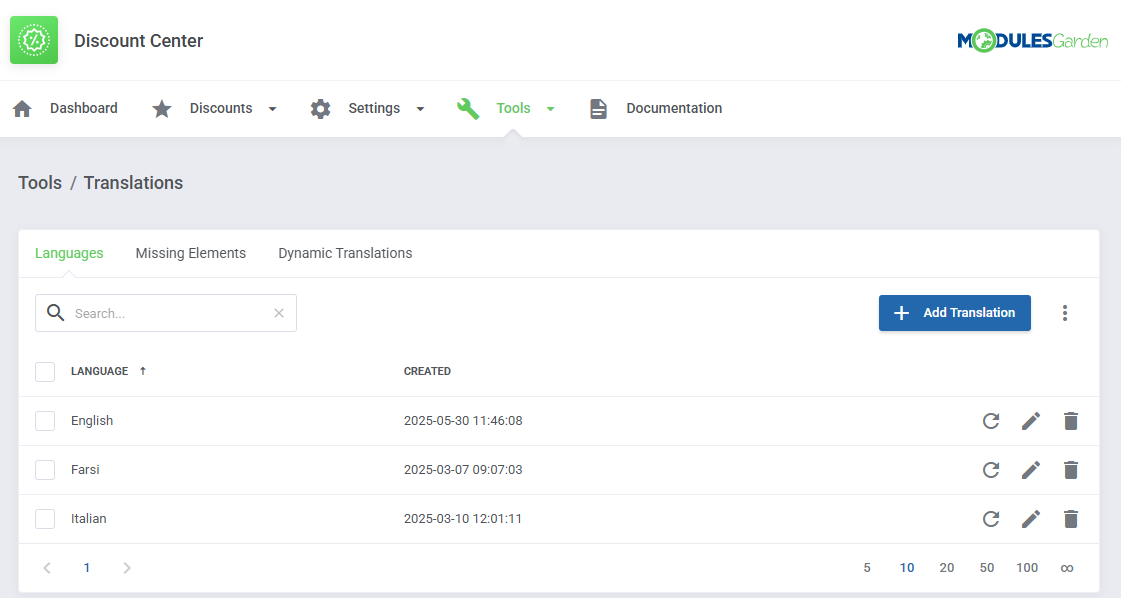Click the date 2025-03-10 12:01:11
The width and height of the screenshot is (1121, 598).
click(463, 519)
